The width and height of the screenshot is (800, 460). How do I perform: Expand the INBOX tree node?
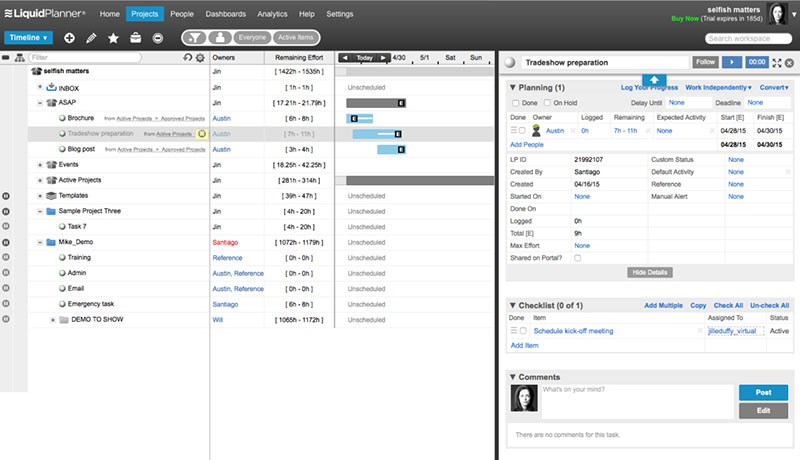coord(40,88)
